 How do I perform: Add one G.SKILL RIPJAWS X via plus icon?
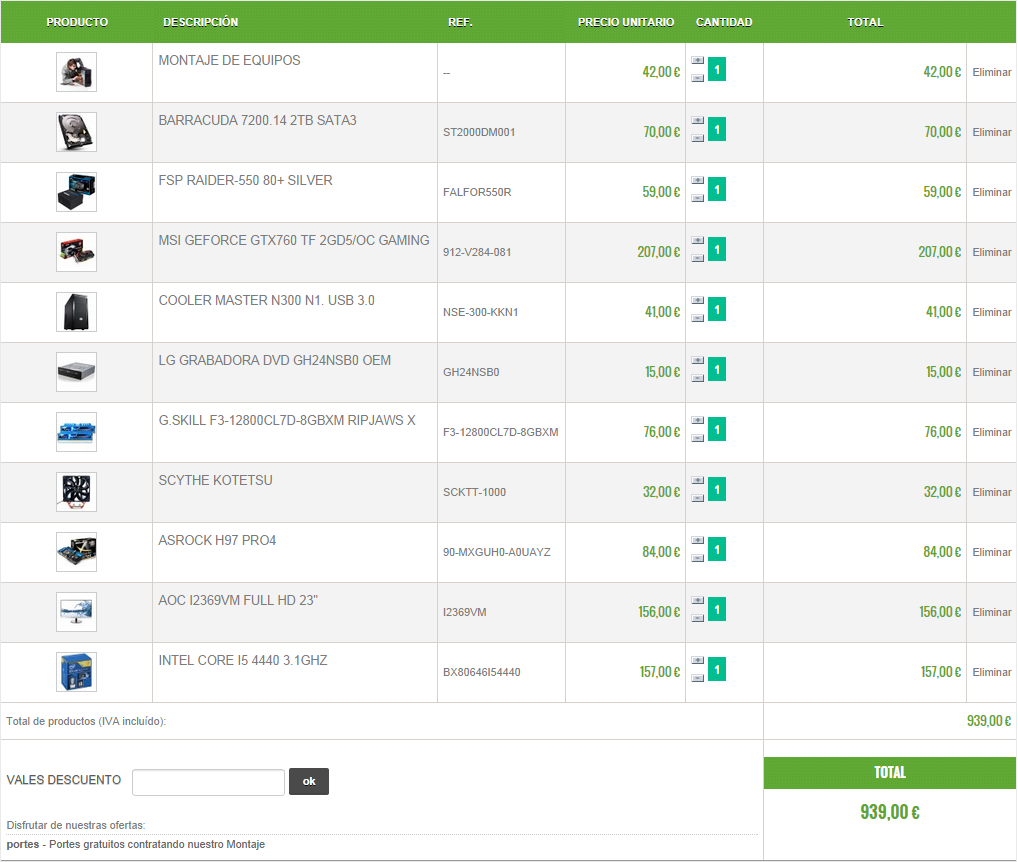697,421
